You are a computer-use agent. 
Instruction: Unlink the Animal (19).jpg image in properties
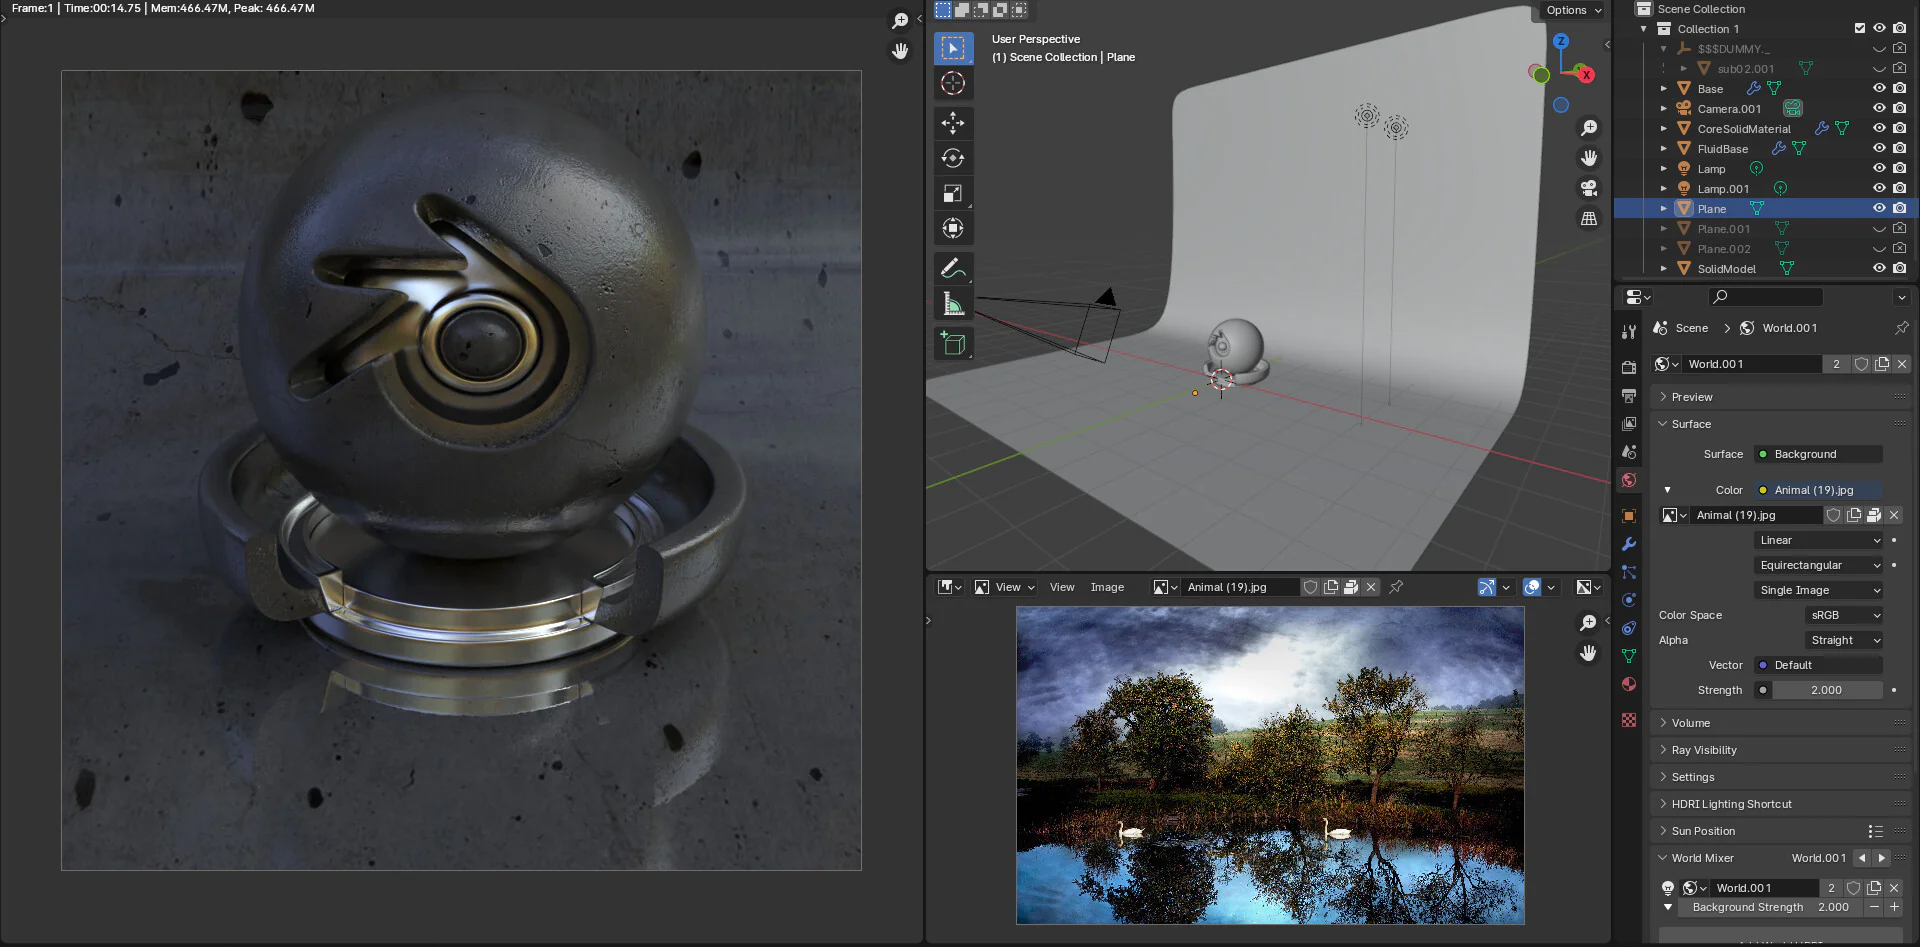coord(1894,515)
